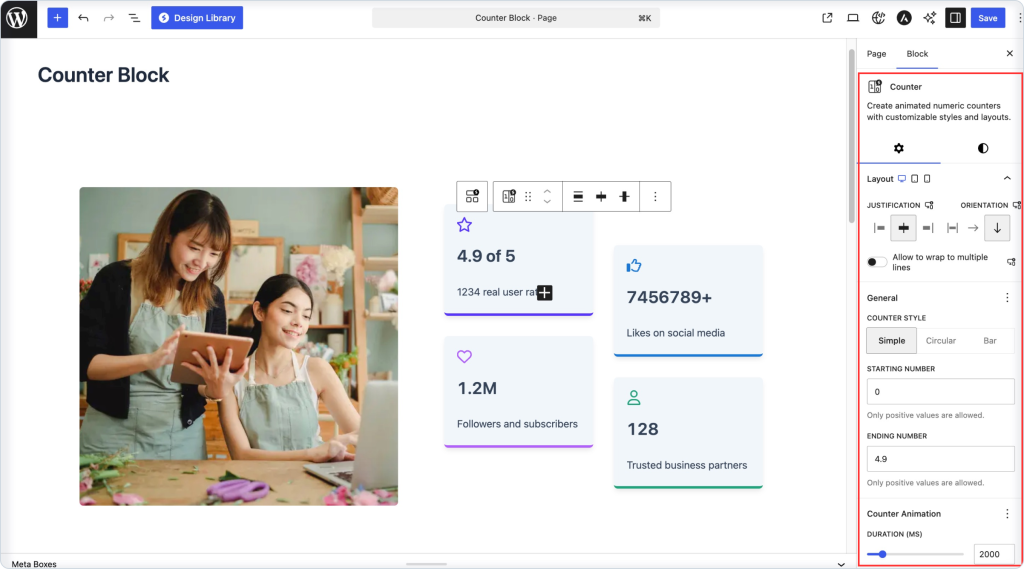Open Counter Animation options menu
Image resolution: width=1024 pixels, height=569 pixels.
pyautogui.click(x=1007, y=514)
